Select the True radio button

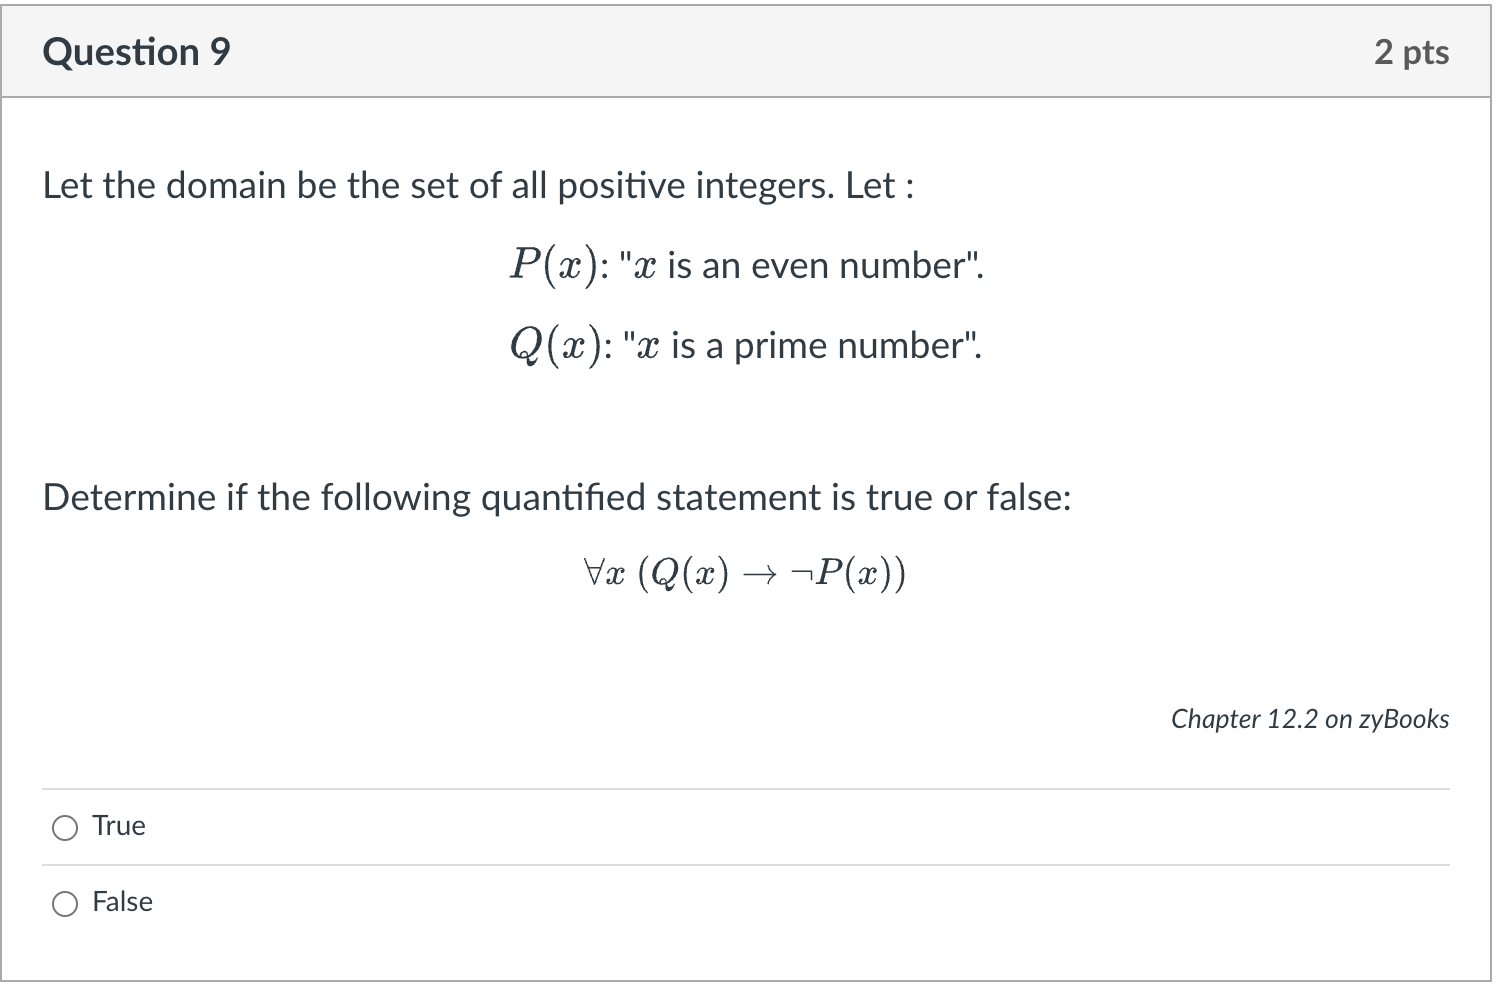pyautogui.click(x=64, y=827)
